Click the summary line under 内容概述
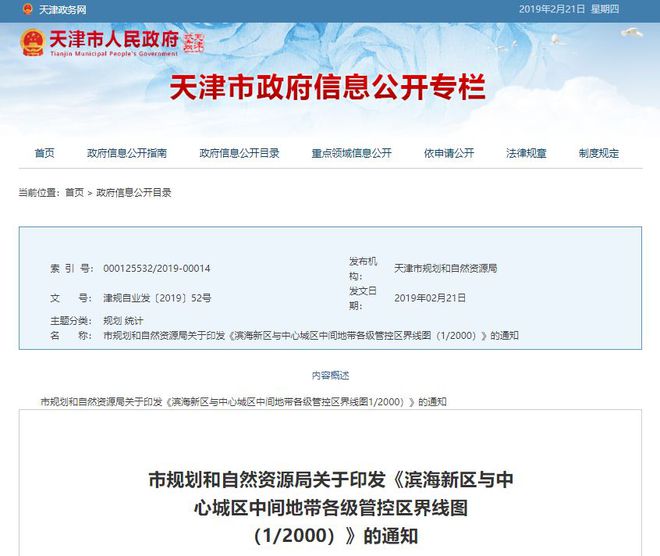 pyautogui.click(x=243, y=402)
